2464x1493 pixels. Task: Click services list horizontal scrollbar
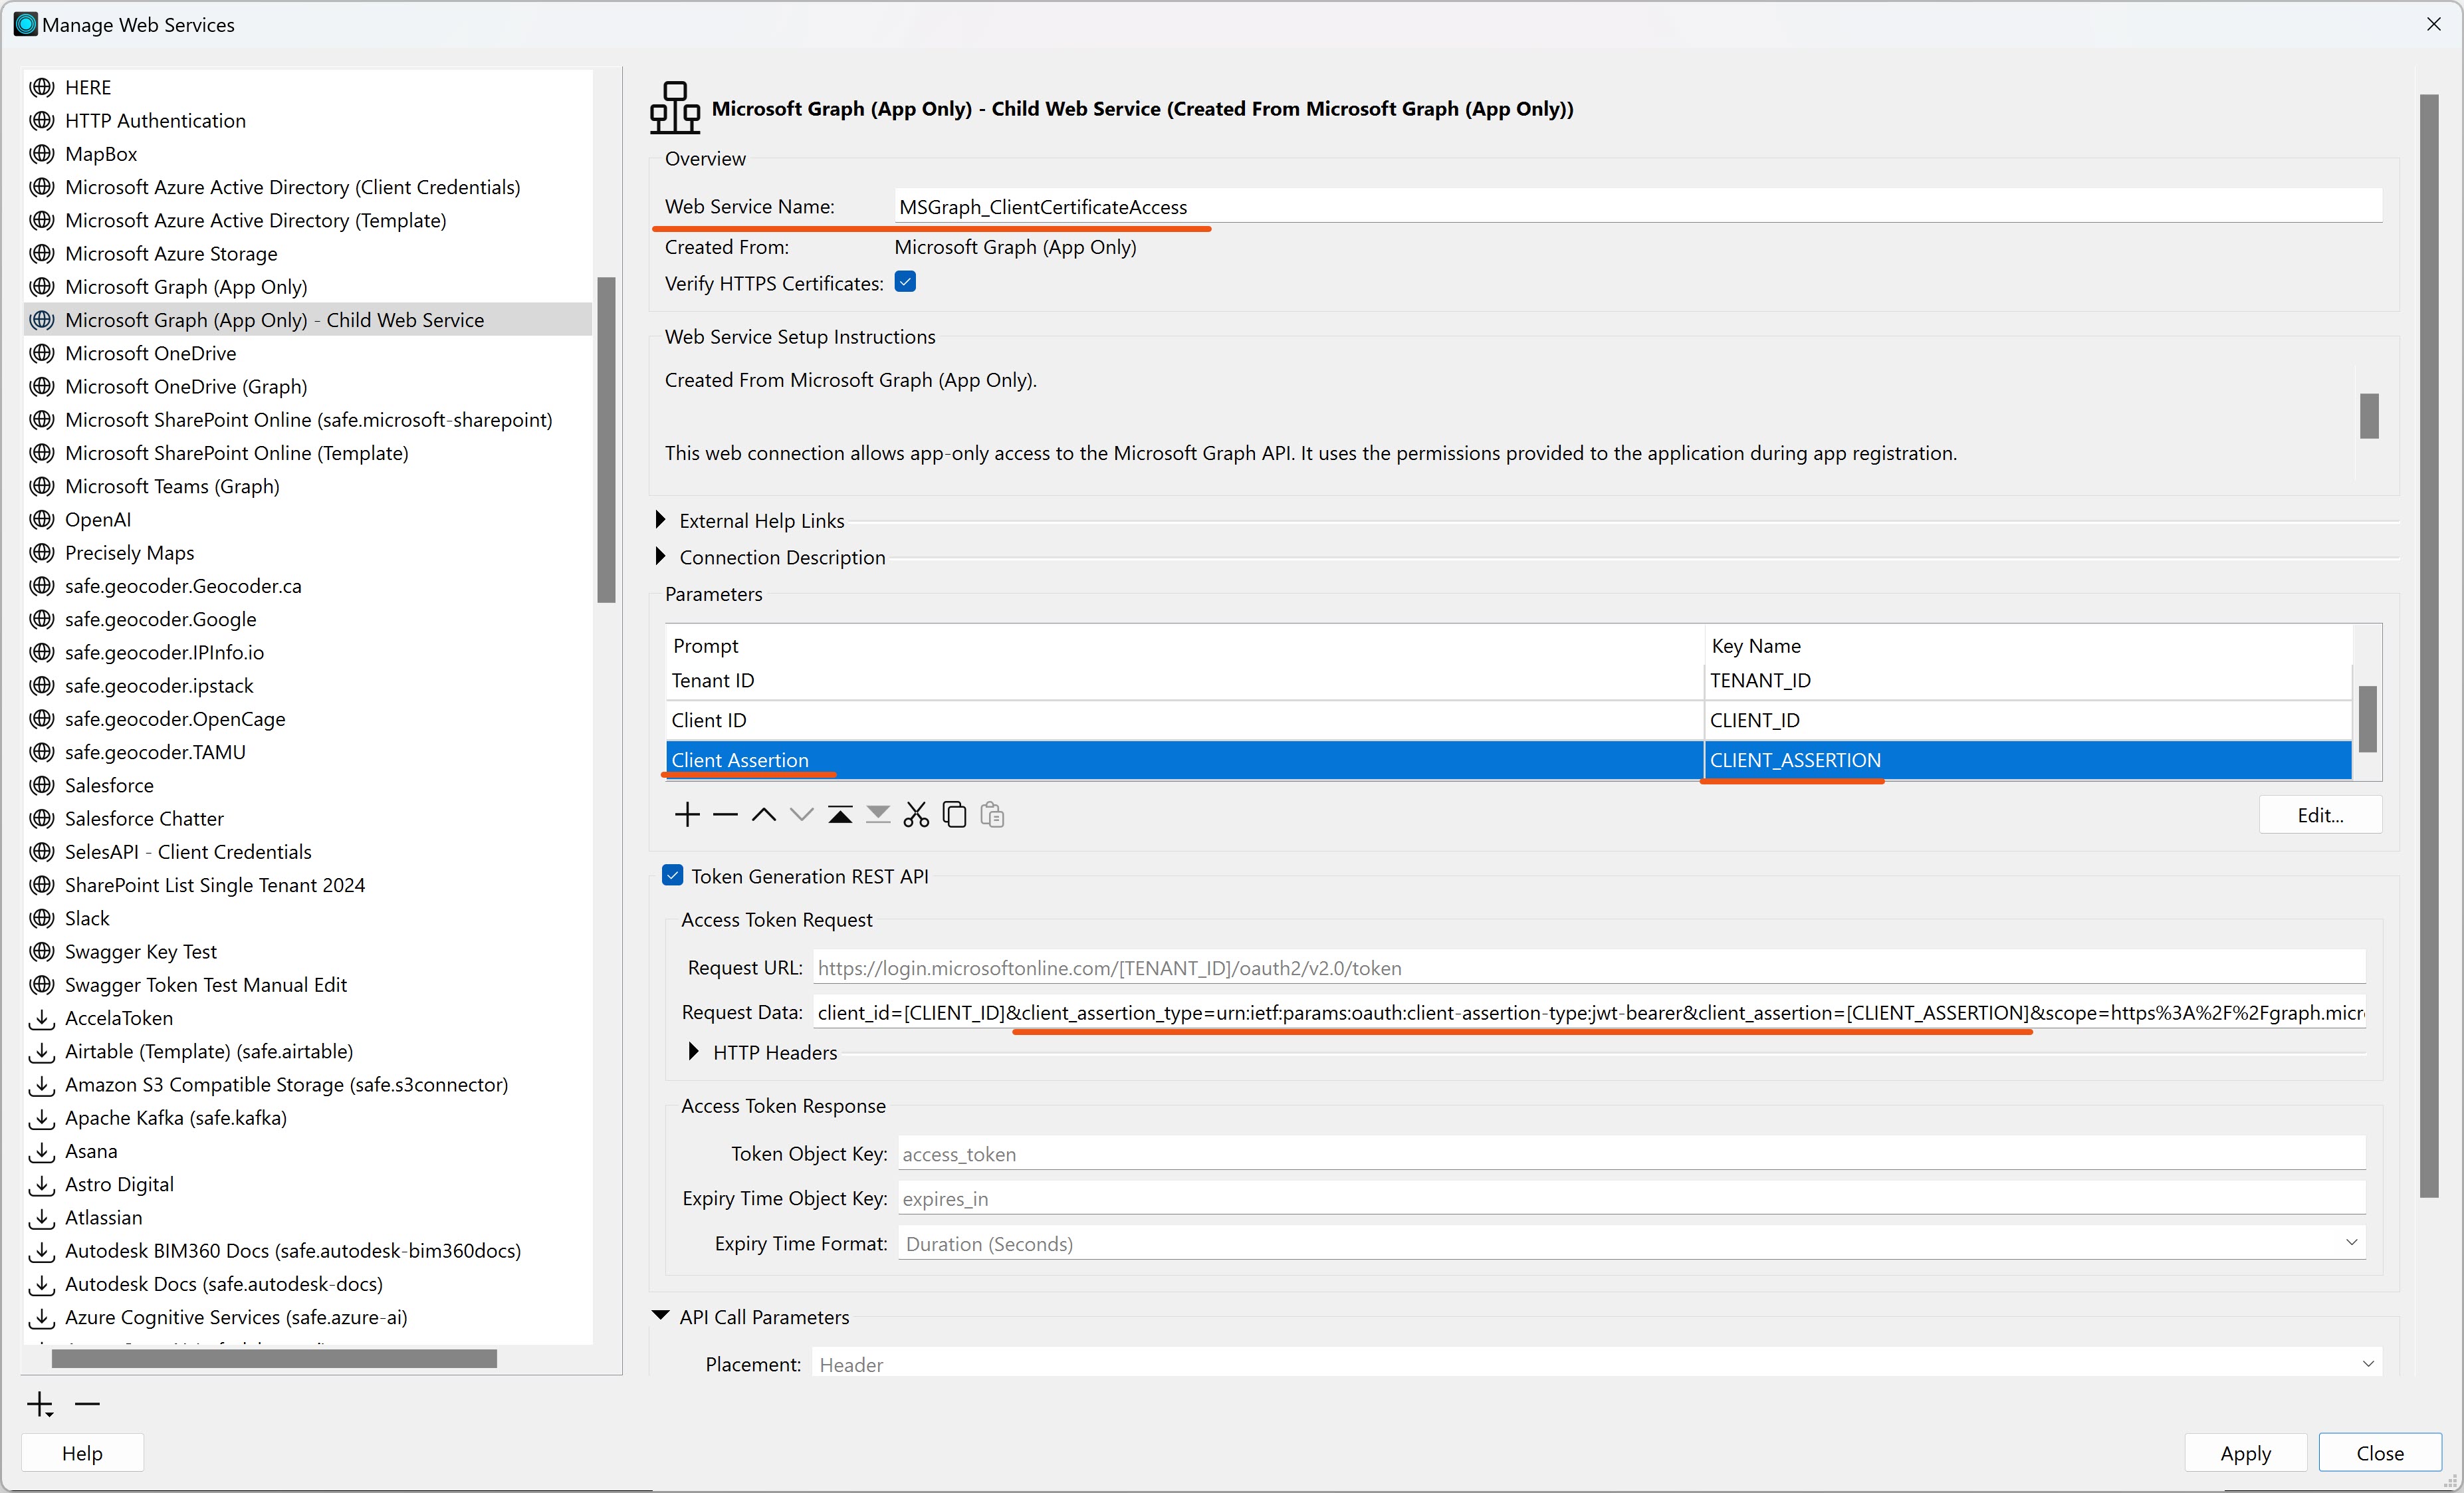pos(274,1358)
